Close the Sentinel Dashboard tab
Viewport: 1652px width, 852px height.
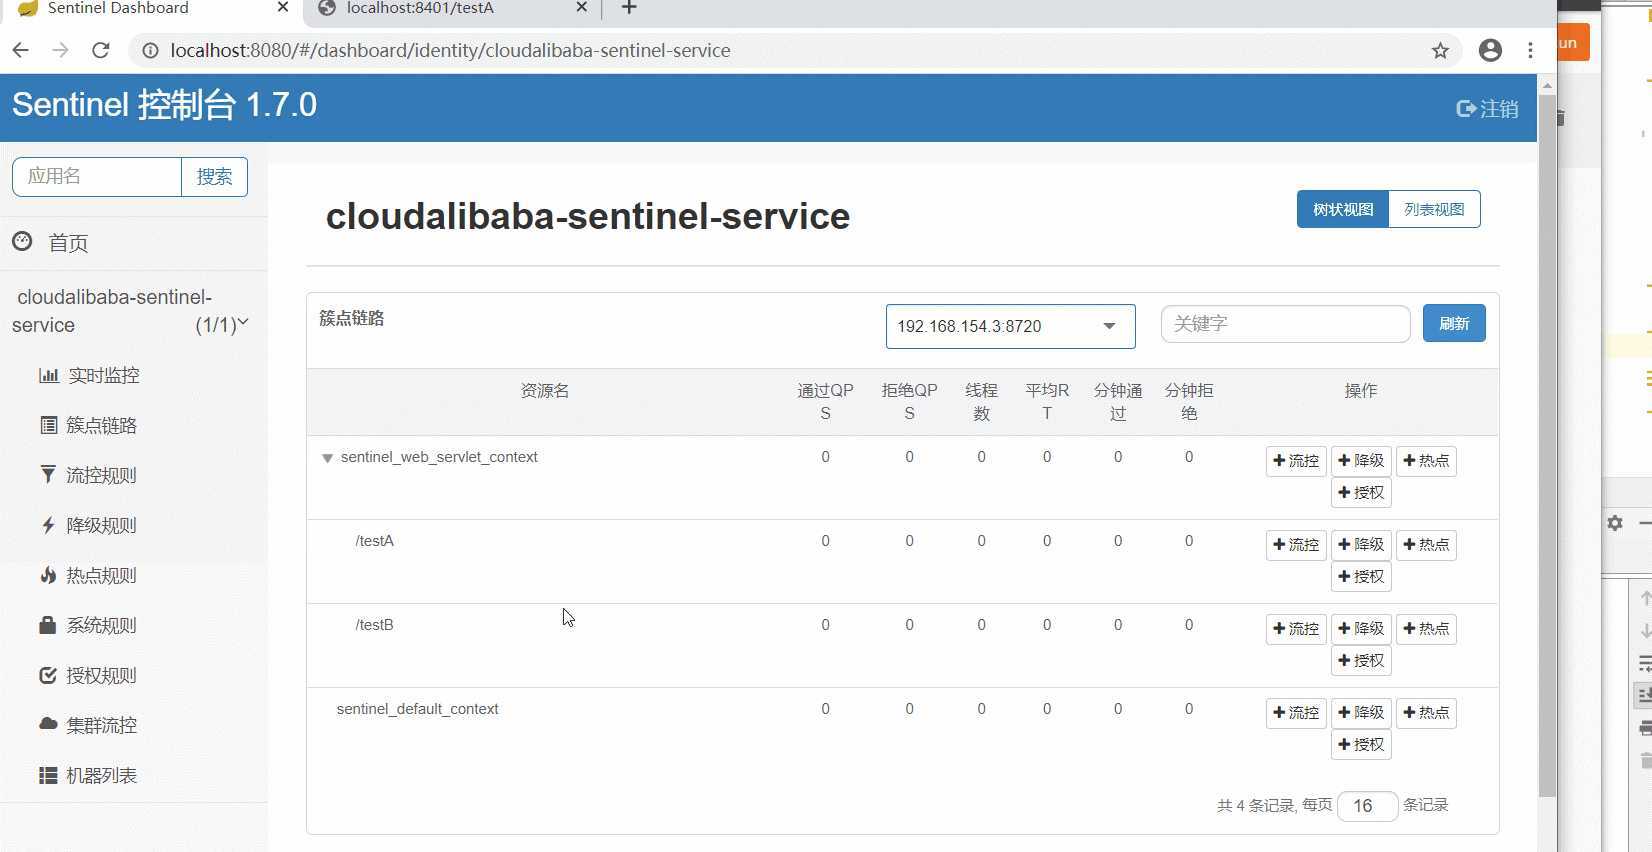click(282, 8)
